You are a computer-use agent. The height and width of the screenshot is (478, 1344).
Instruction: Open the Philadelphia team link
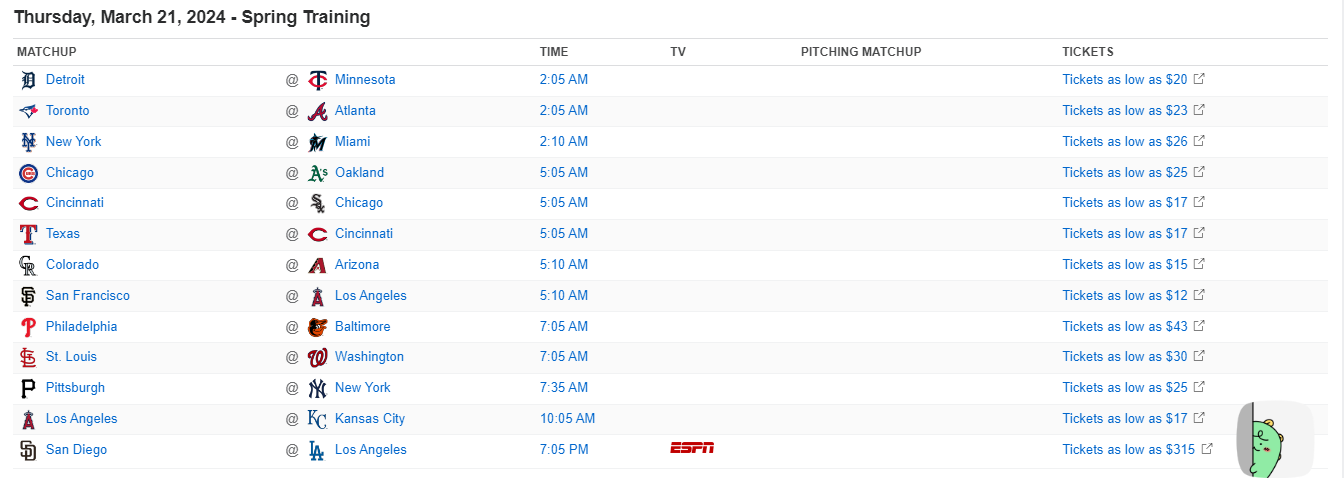click(x=81, y=326)
